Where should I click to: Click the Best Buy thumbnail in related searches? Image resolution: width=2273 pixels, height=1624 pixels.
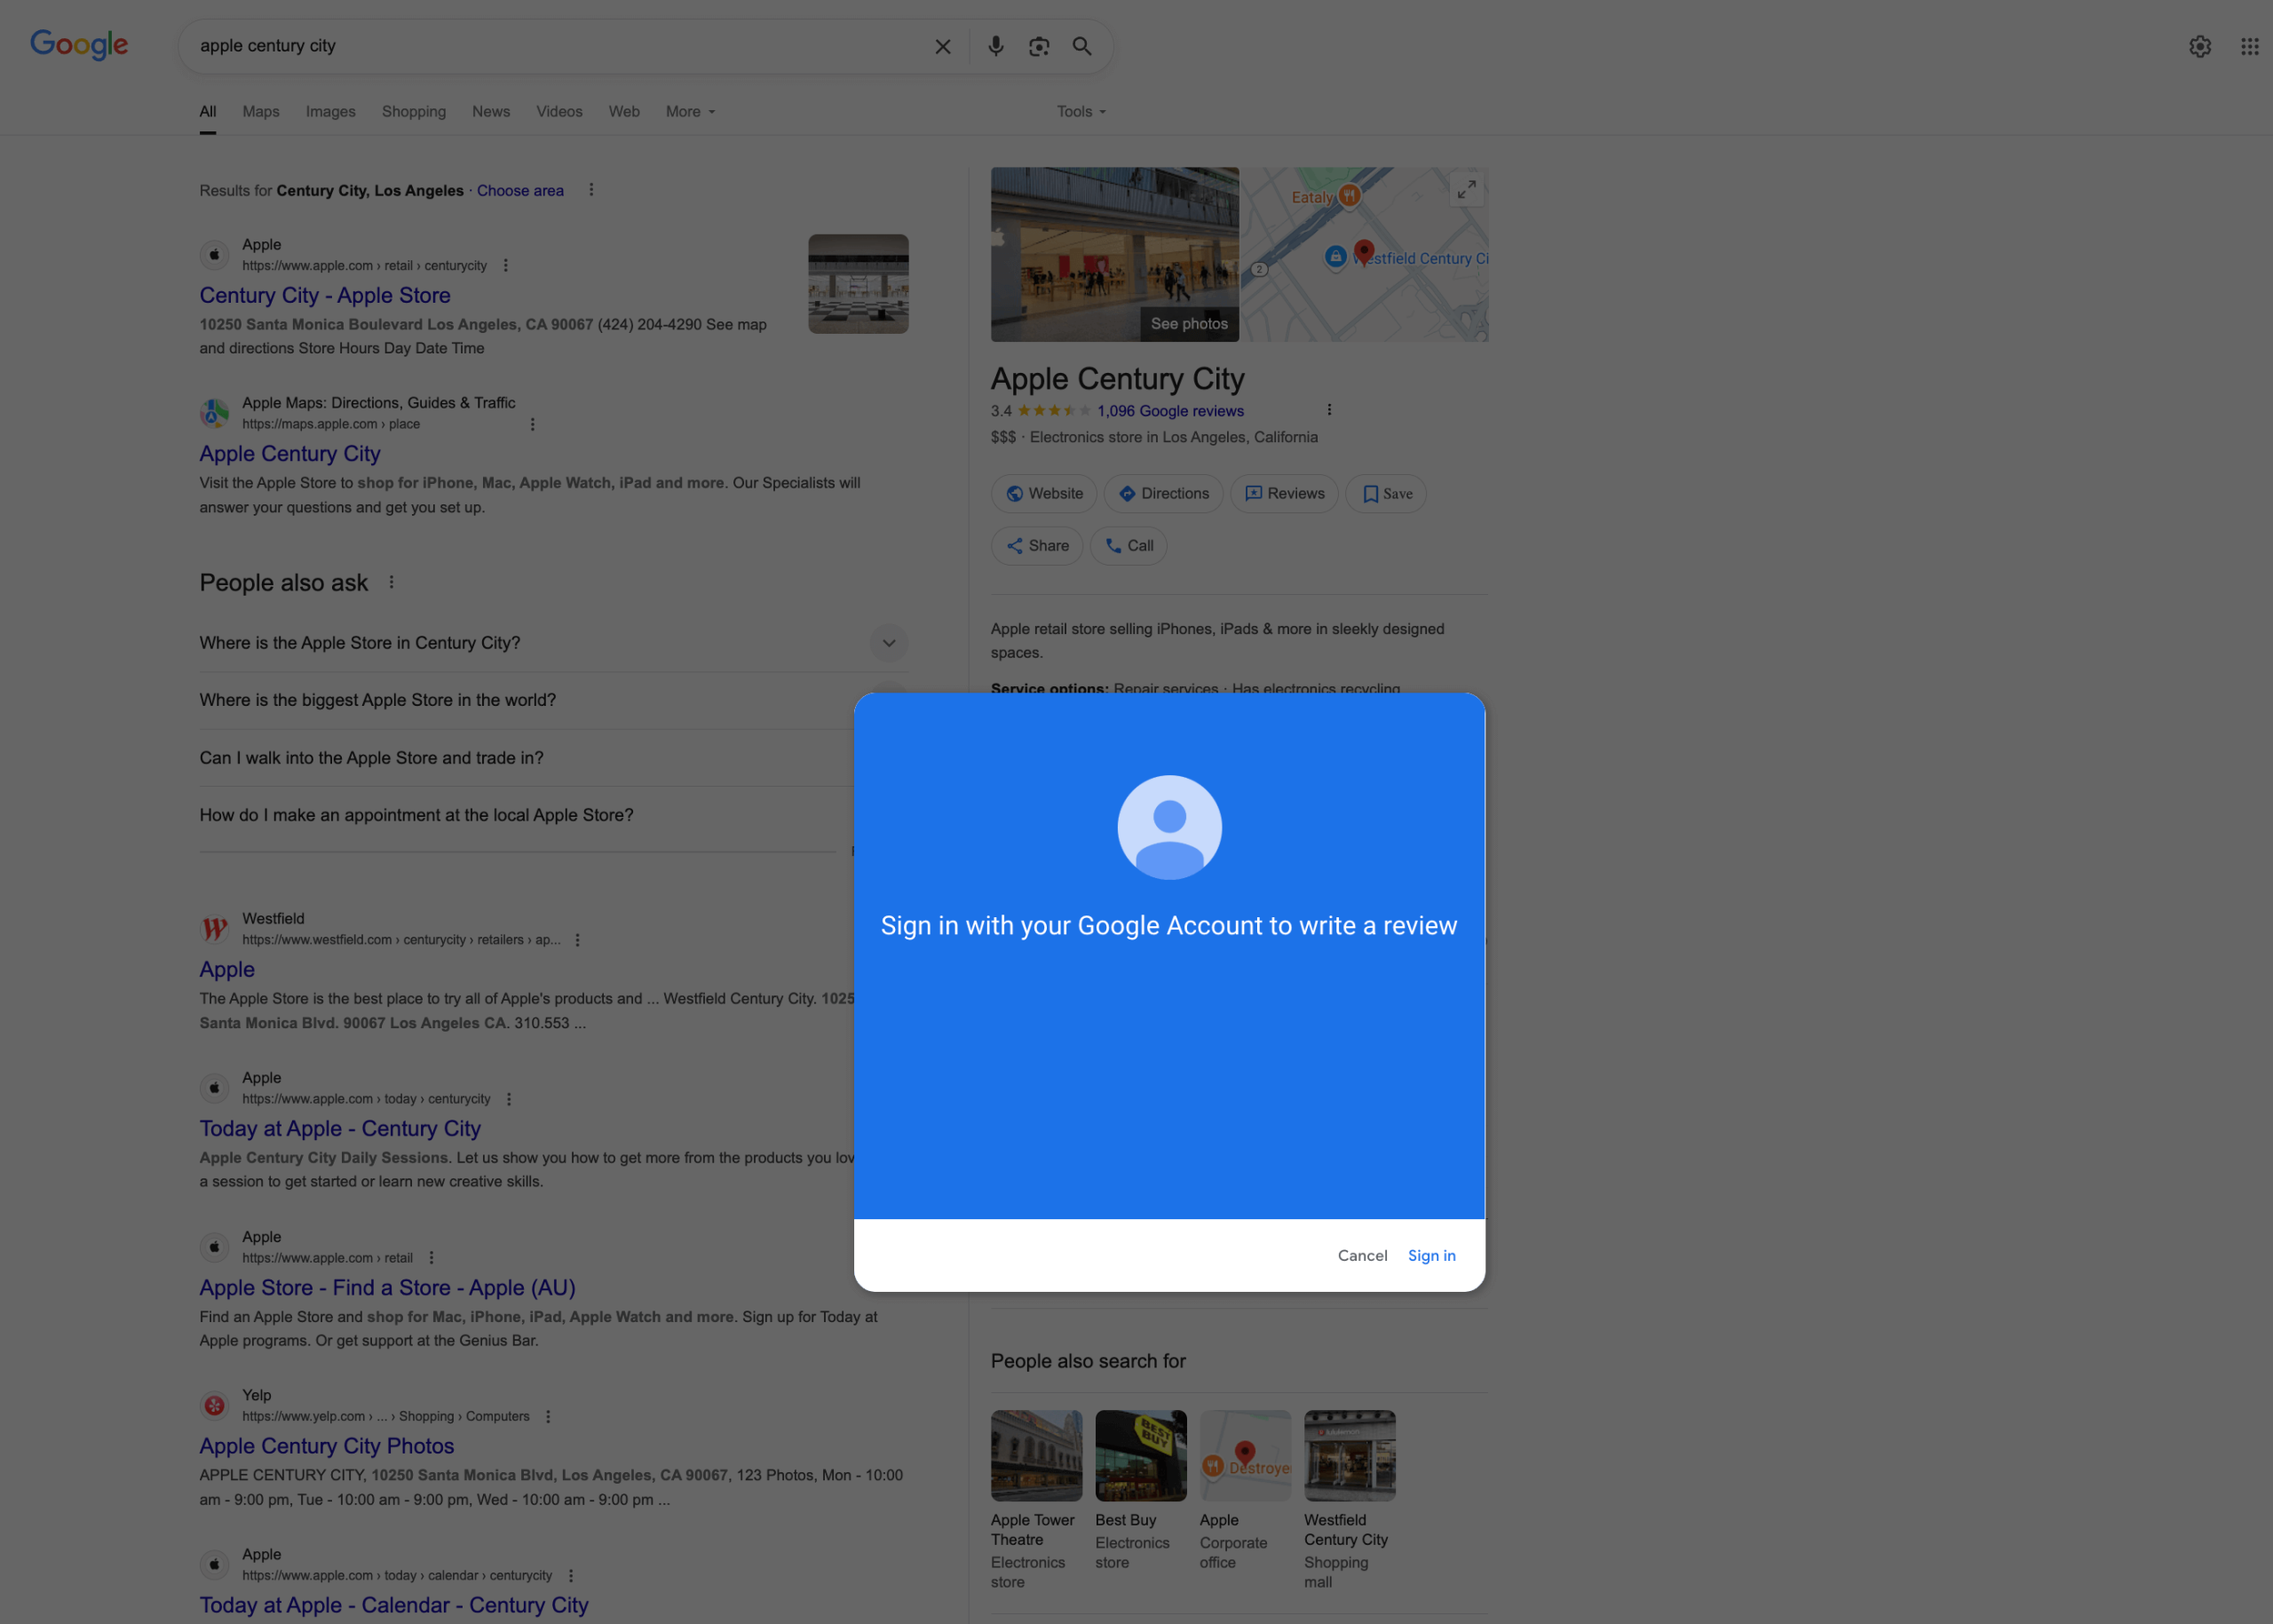(1140, 1455)
